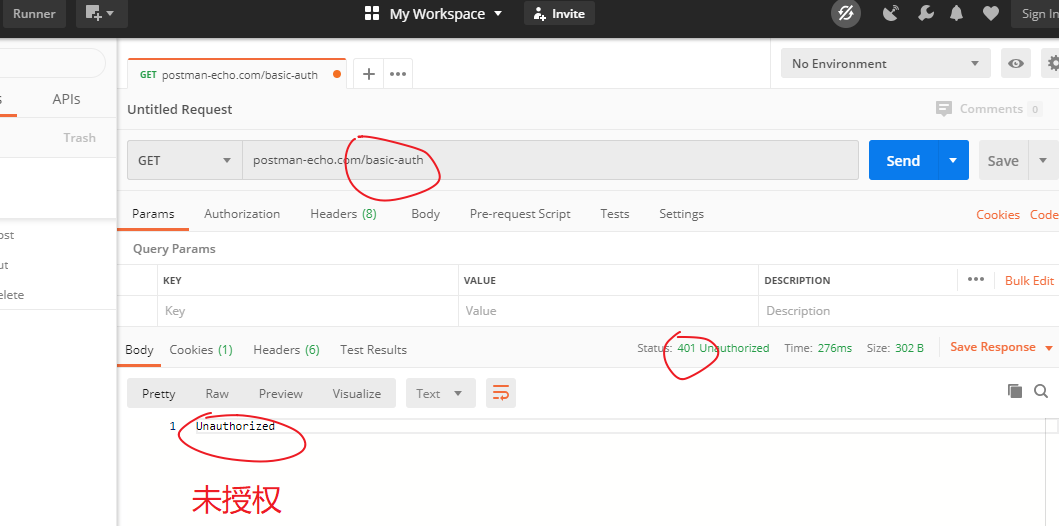The image size is (1059, 526).
Task: Open the response Headers (6) tab
Action: click(286, 350)
